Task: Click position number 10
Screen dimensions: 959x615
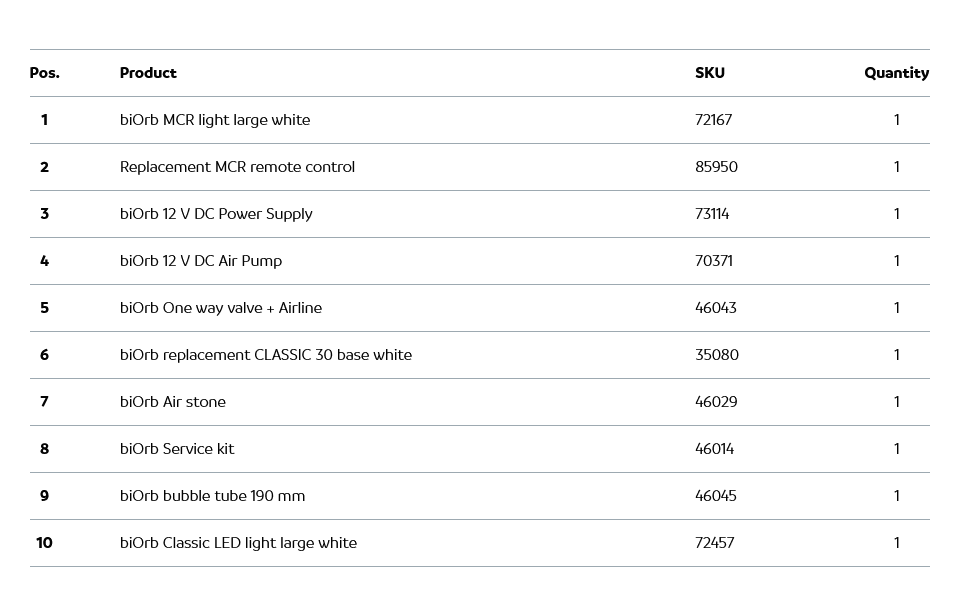Action: coord(44,543)
